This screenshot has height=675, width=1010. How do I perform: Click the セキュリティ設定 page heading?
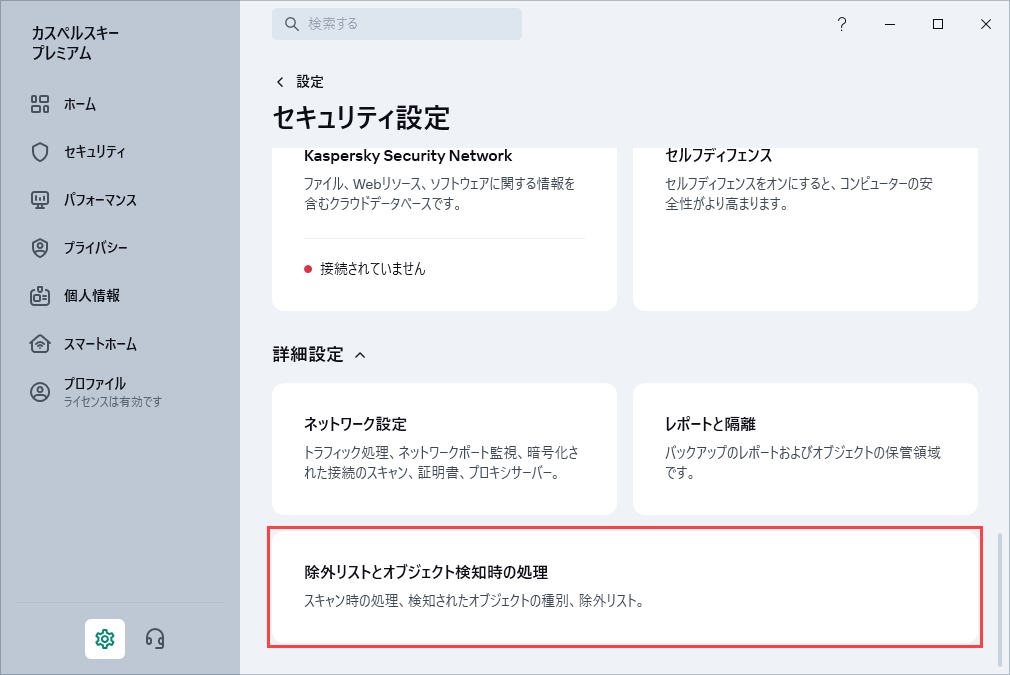(x=361, y=118)
